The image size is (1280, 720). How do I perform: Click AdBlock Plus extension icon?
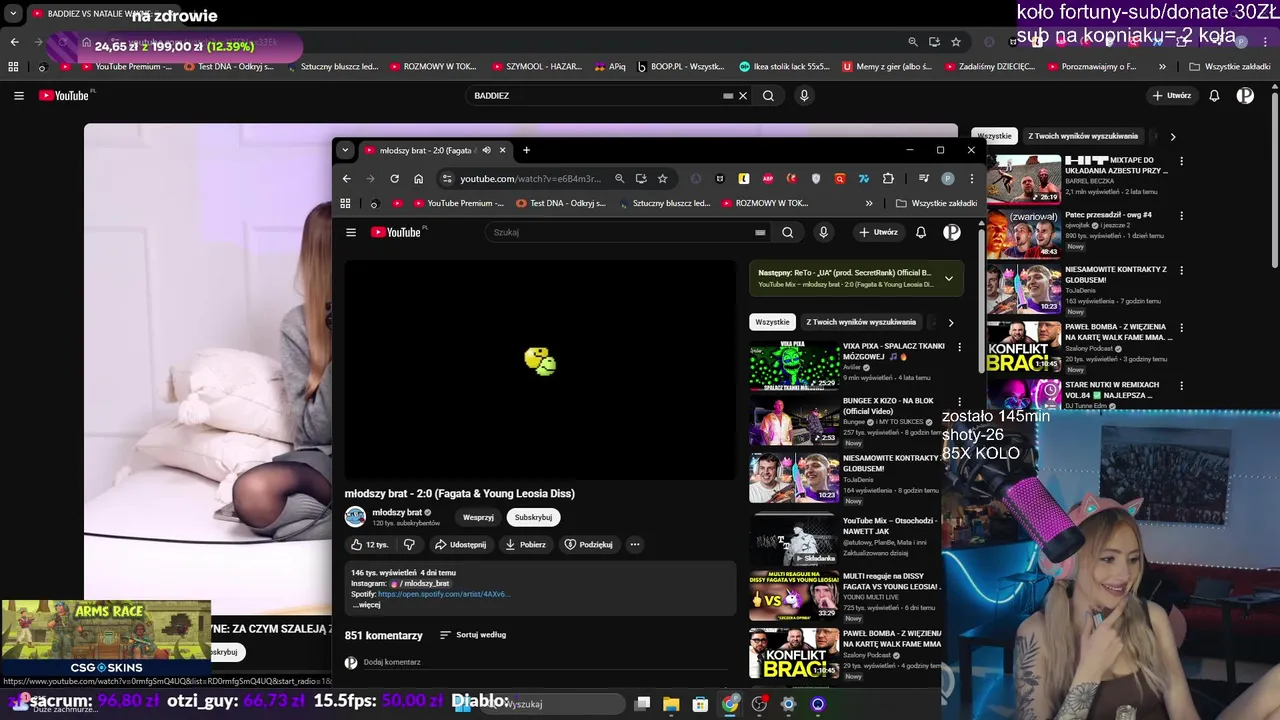tap(768, 178)
